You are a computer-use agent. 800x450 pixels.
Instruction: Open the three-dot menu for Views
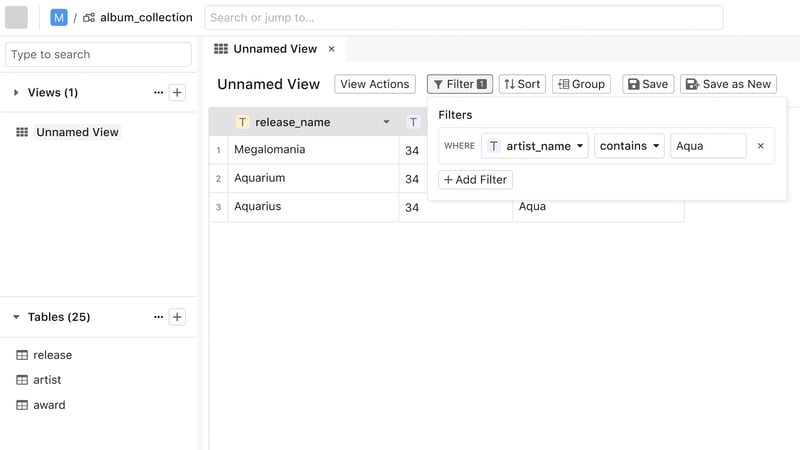click(158, 93)
